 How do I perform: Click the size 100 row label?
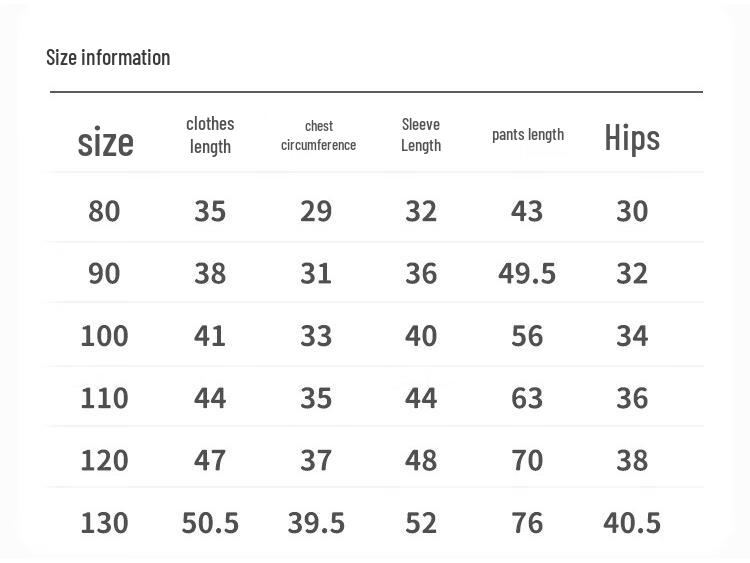[104, 335]
